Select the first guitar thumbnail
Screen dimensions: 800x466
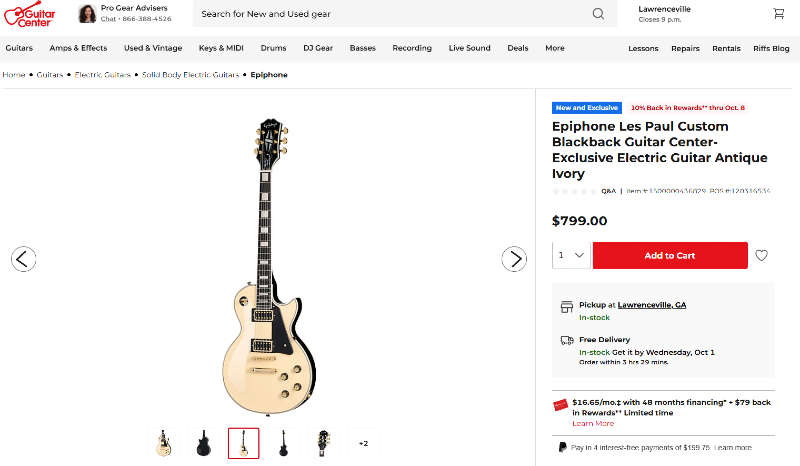point(163,443)
